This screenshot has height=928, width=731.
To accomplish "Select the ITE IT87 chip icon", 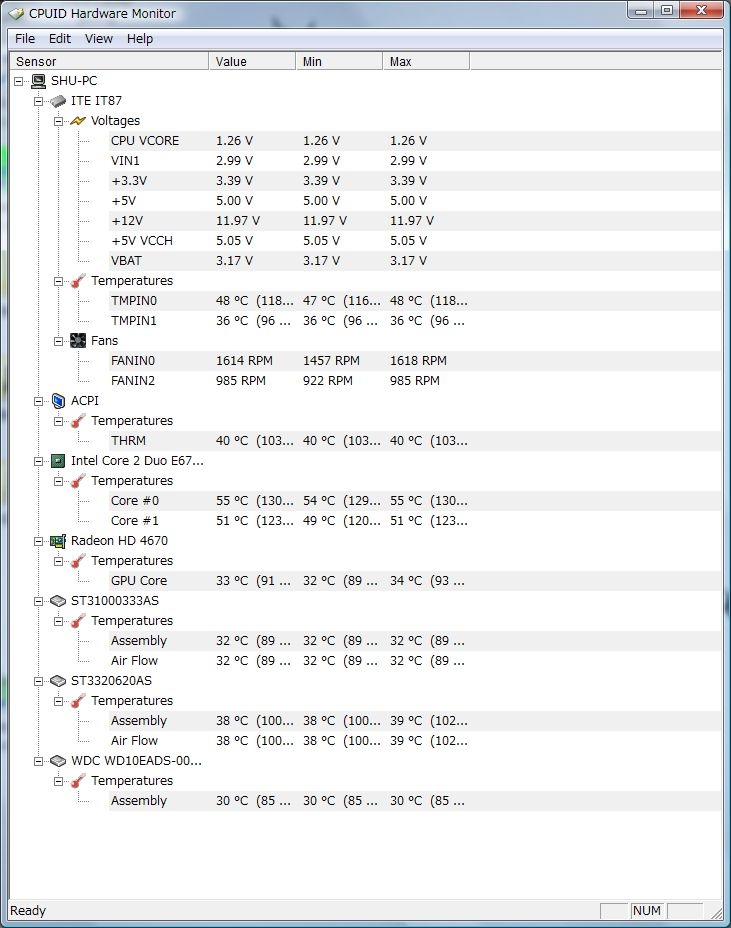I will [58, 101].
